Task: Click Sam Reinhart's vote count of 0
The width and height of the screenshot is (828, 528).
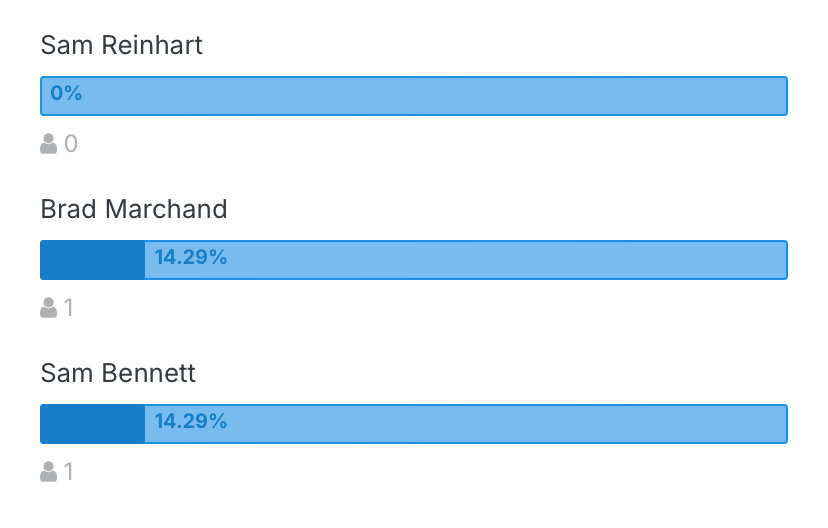Action: pyautogui.click(x=71, y=144)
